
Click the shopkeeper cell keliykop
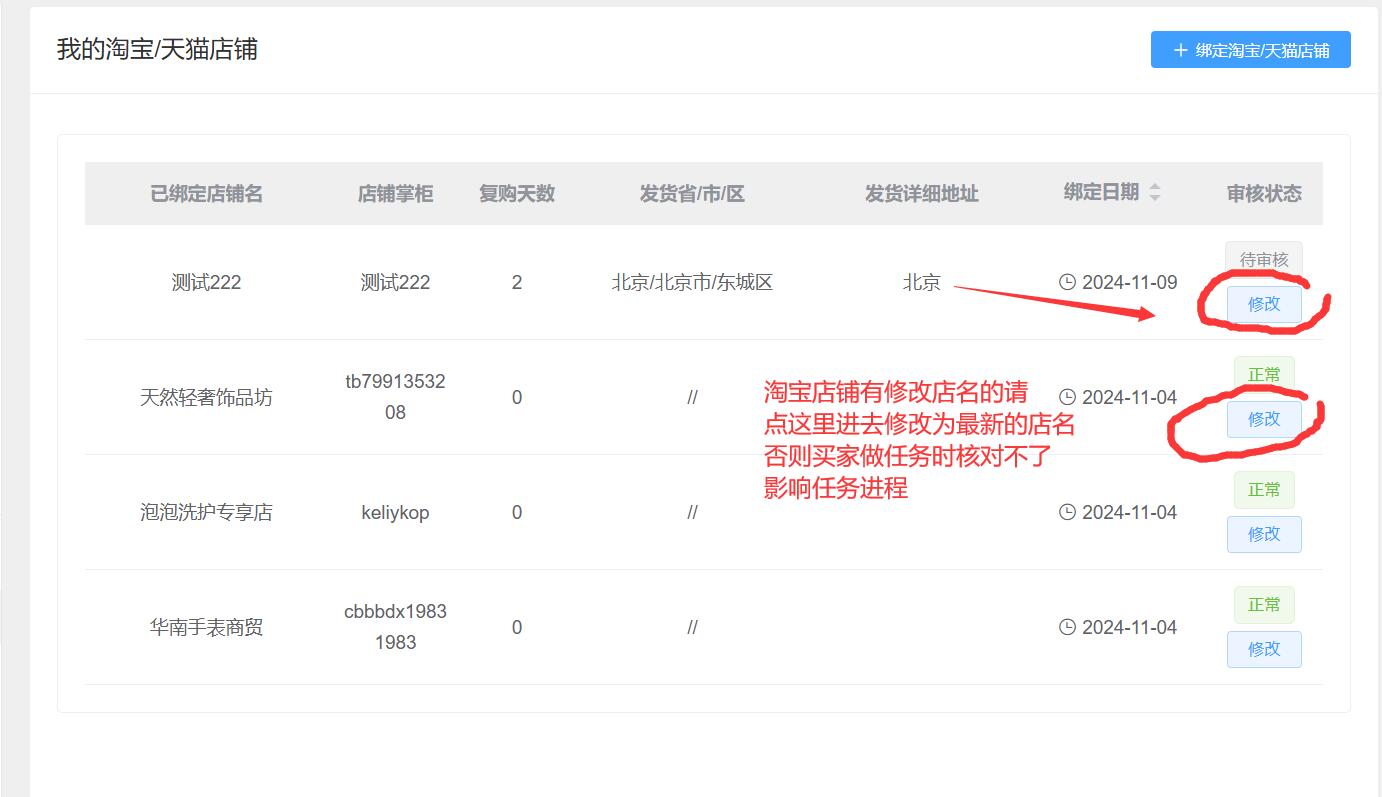pos(395,512)
